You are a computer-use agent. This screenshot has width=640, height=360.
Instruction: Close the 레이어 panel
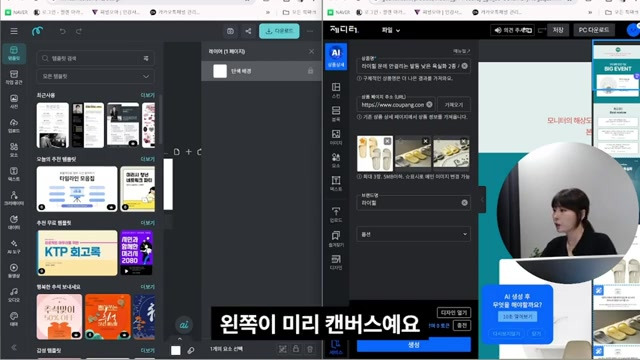pos(311,51)
